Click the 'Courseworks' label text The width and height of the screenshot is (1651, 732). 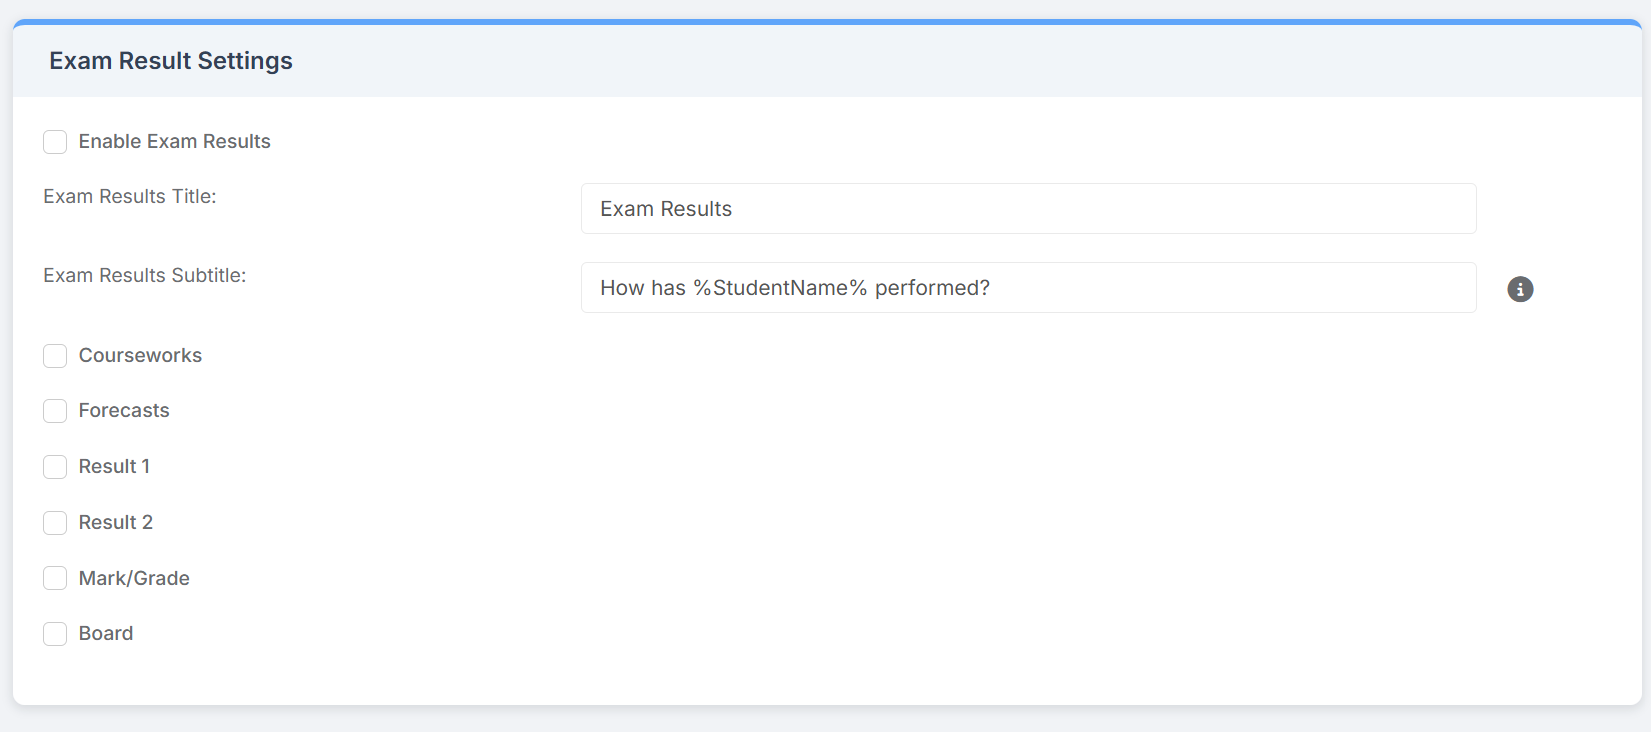click(140, 356)
